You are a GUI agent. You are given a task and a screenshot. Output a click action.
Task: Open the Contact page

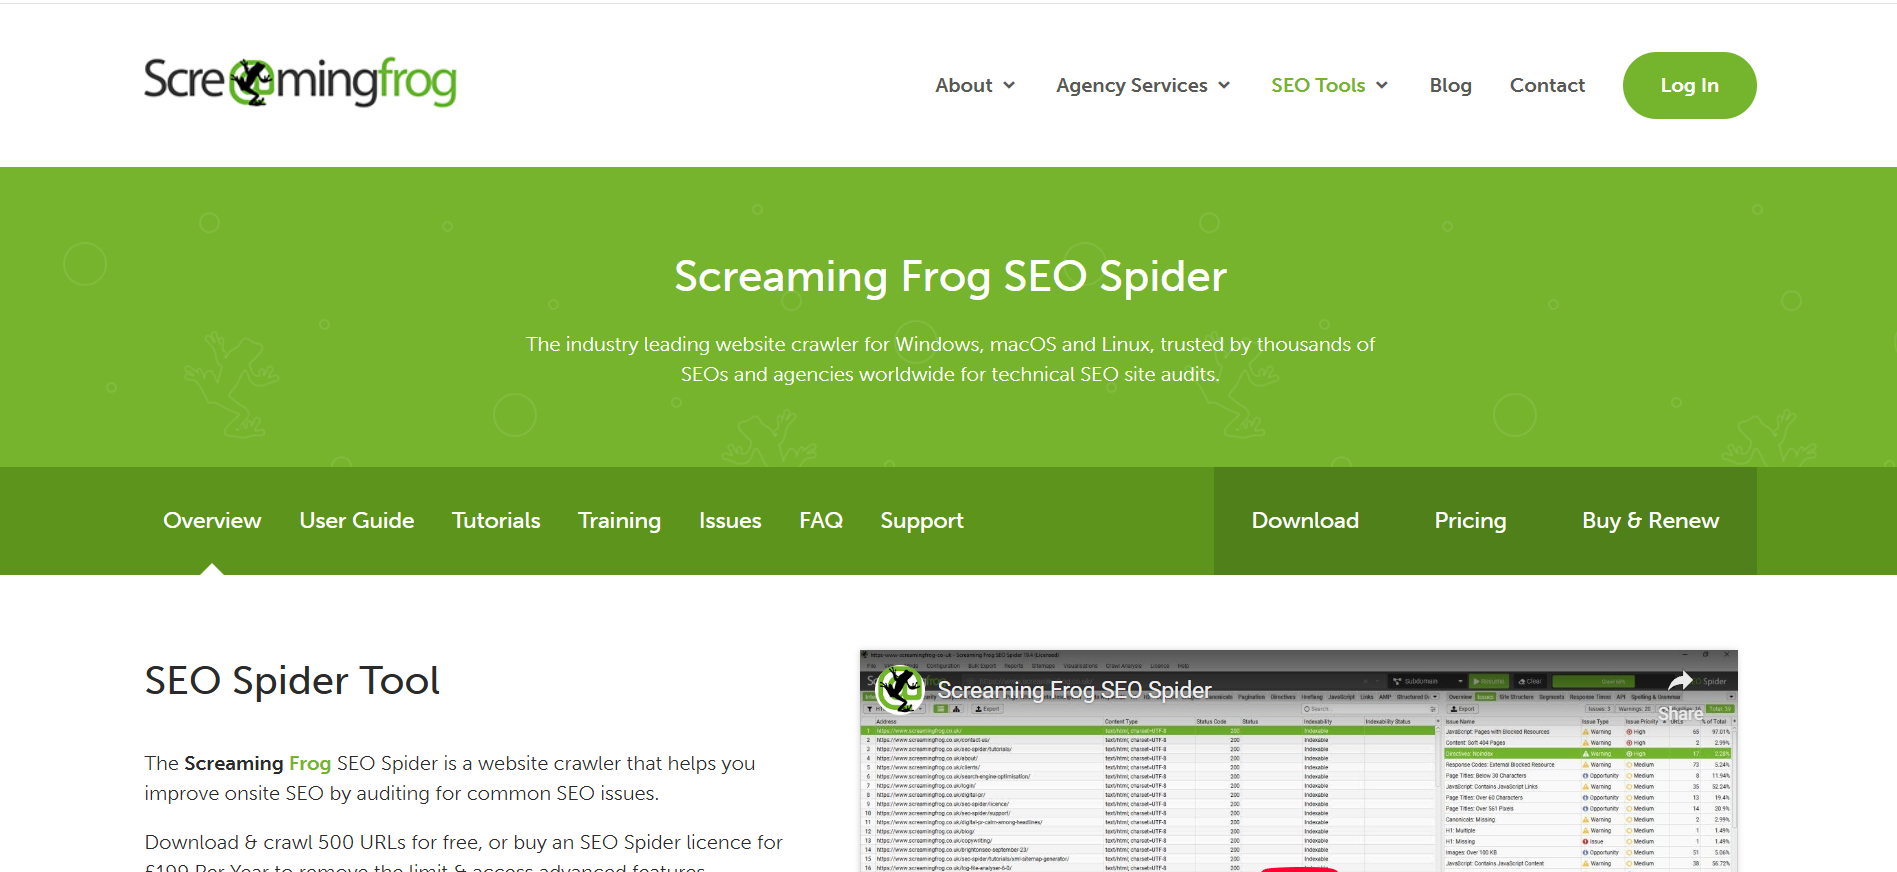tap(1547, 86)
